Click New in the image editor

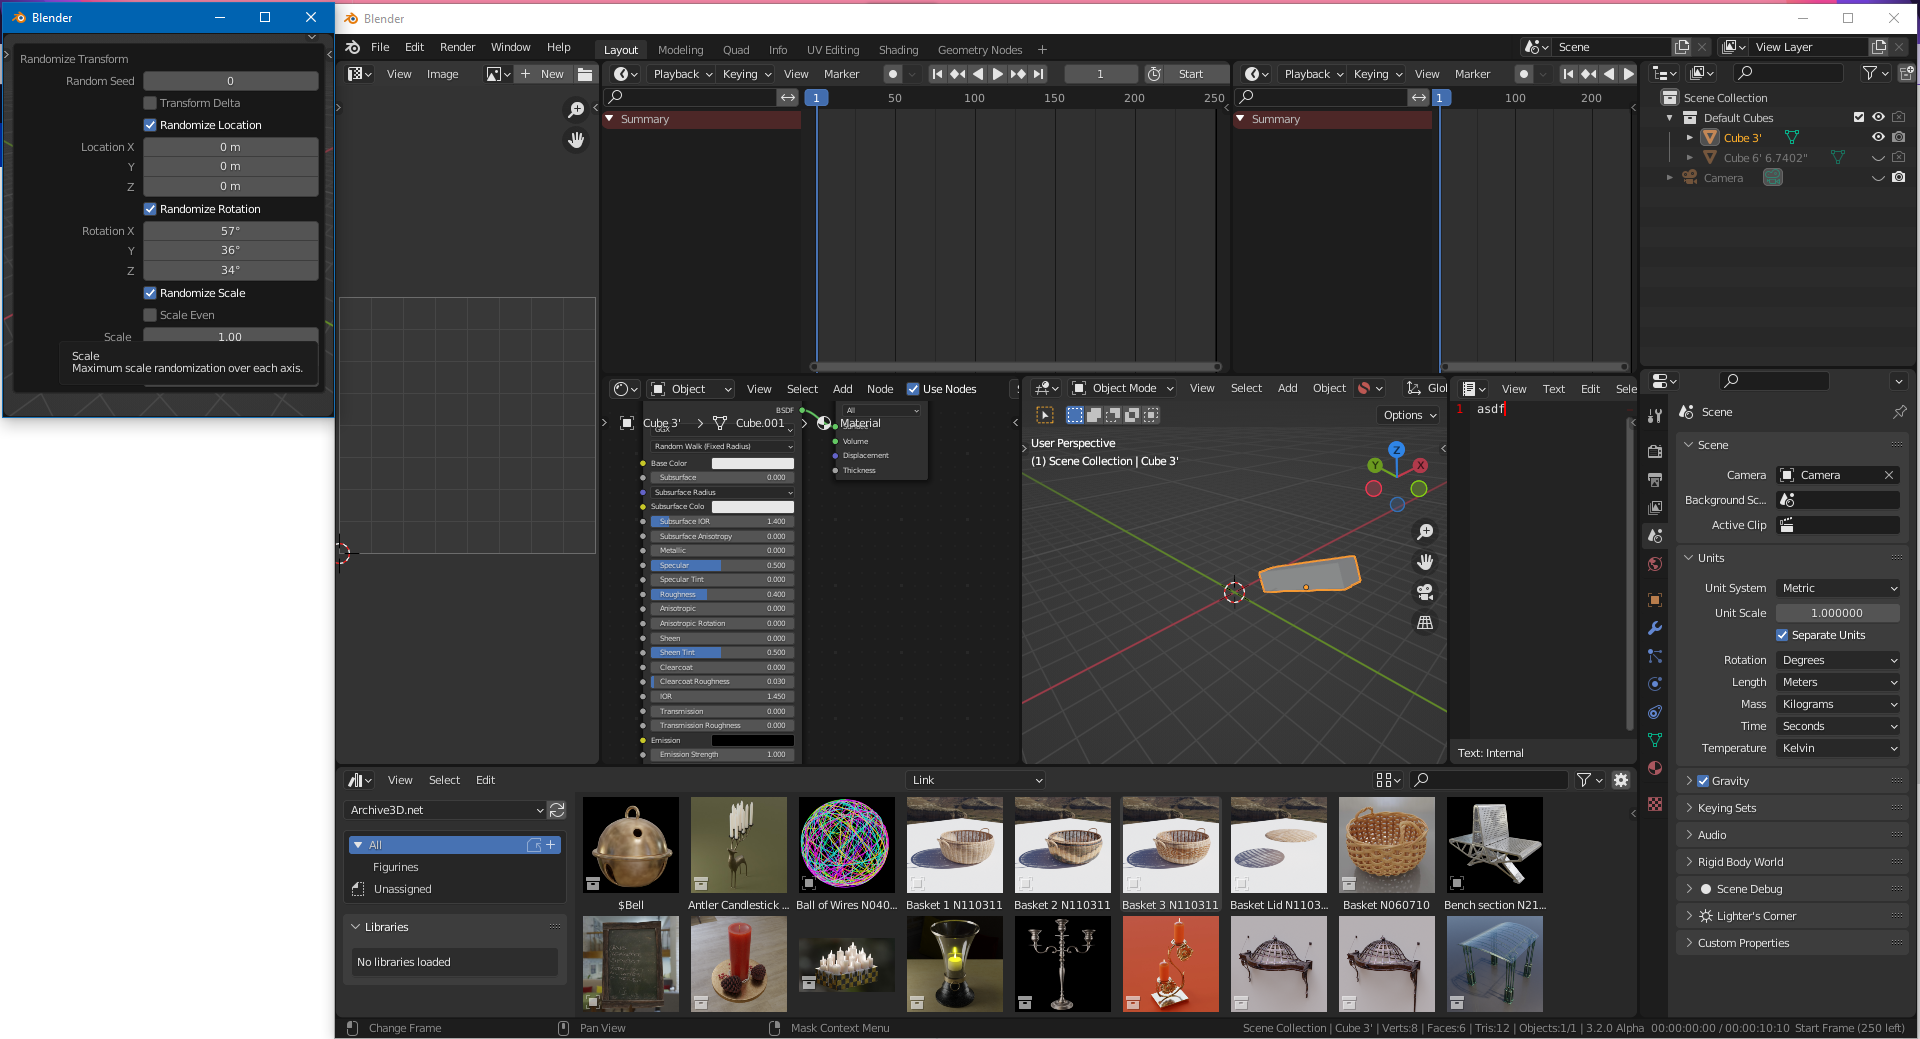click(x=542, y=74)
